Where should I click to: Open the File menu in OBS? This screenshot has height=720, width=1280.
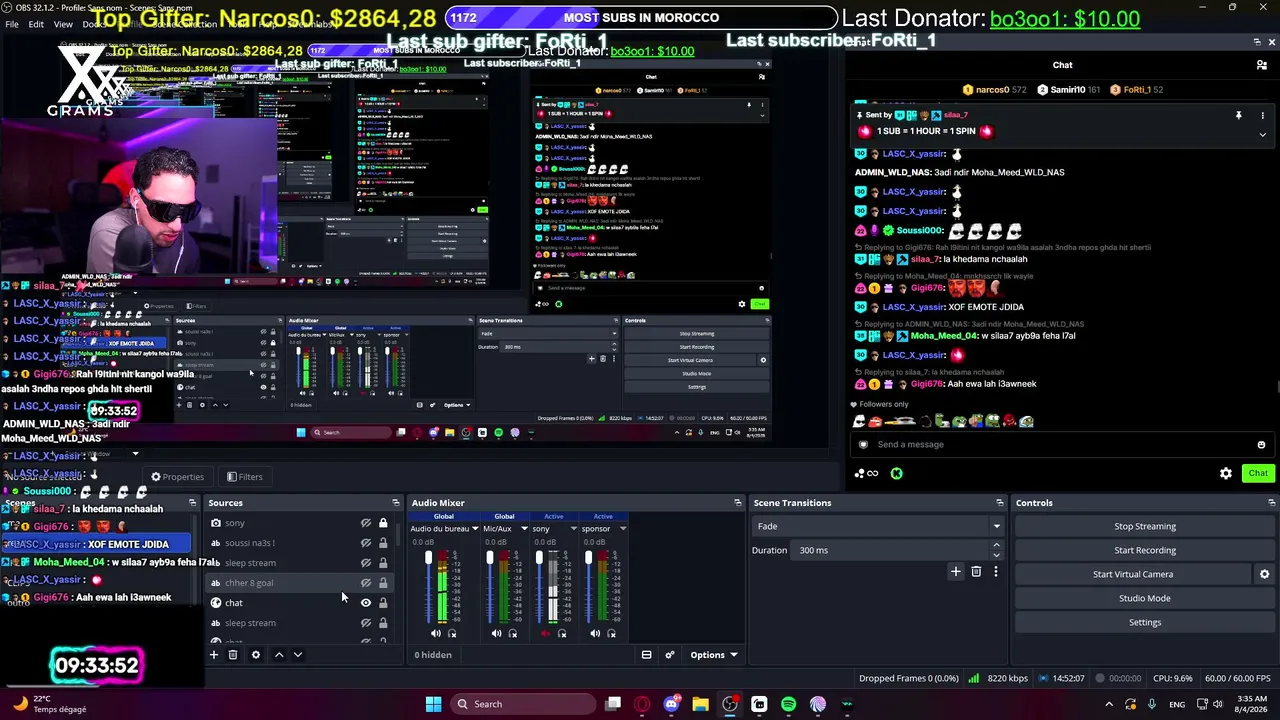[12, 24]
